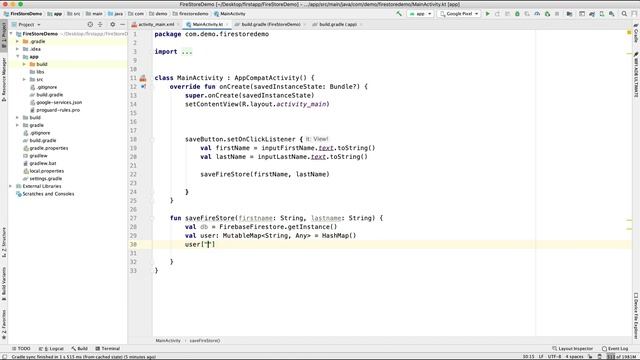This screenshot has height=360, width=640.
Task: Click the FireStoreDemo navigation bar breadcrumb
Action: point(23,13)
